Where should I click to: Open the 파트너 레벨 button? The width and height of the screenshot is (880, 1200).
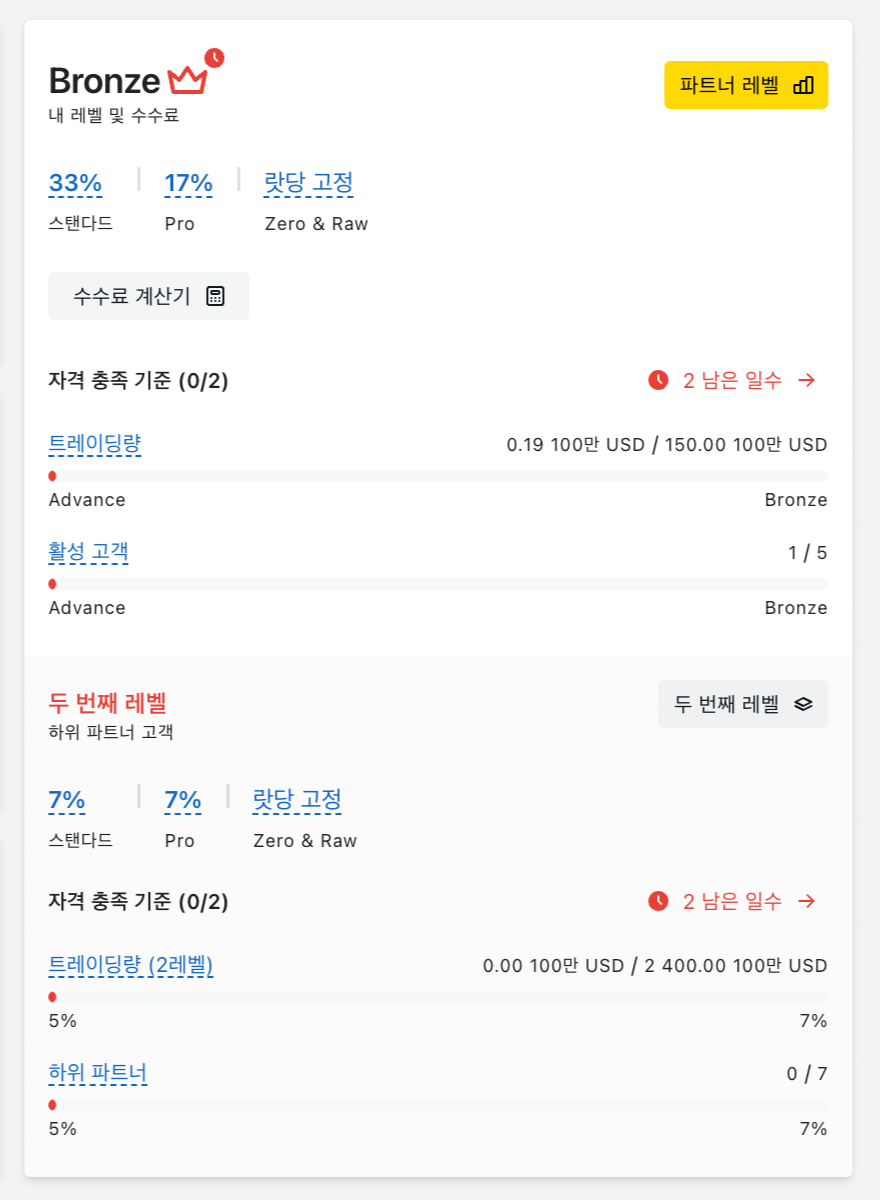[x=746, y=85]
